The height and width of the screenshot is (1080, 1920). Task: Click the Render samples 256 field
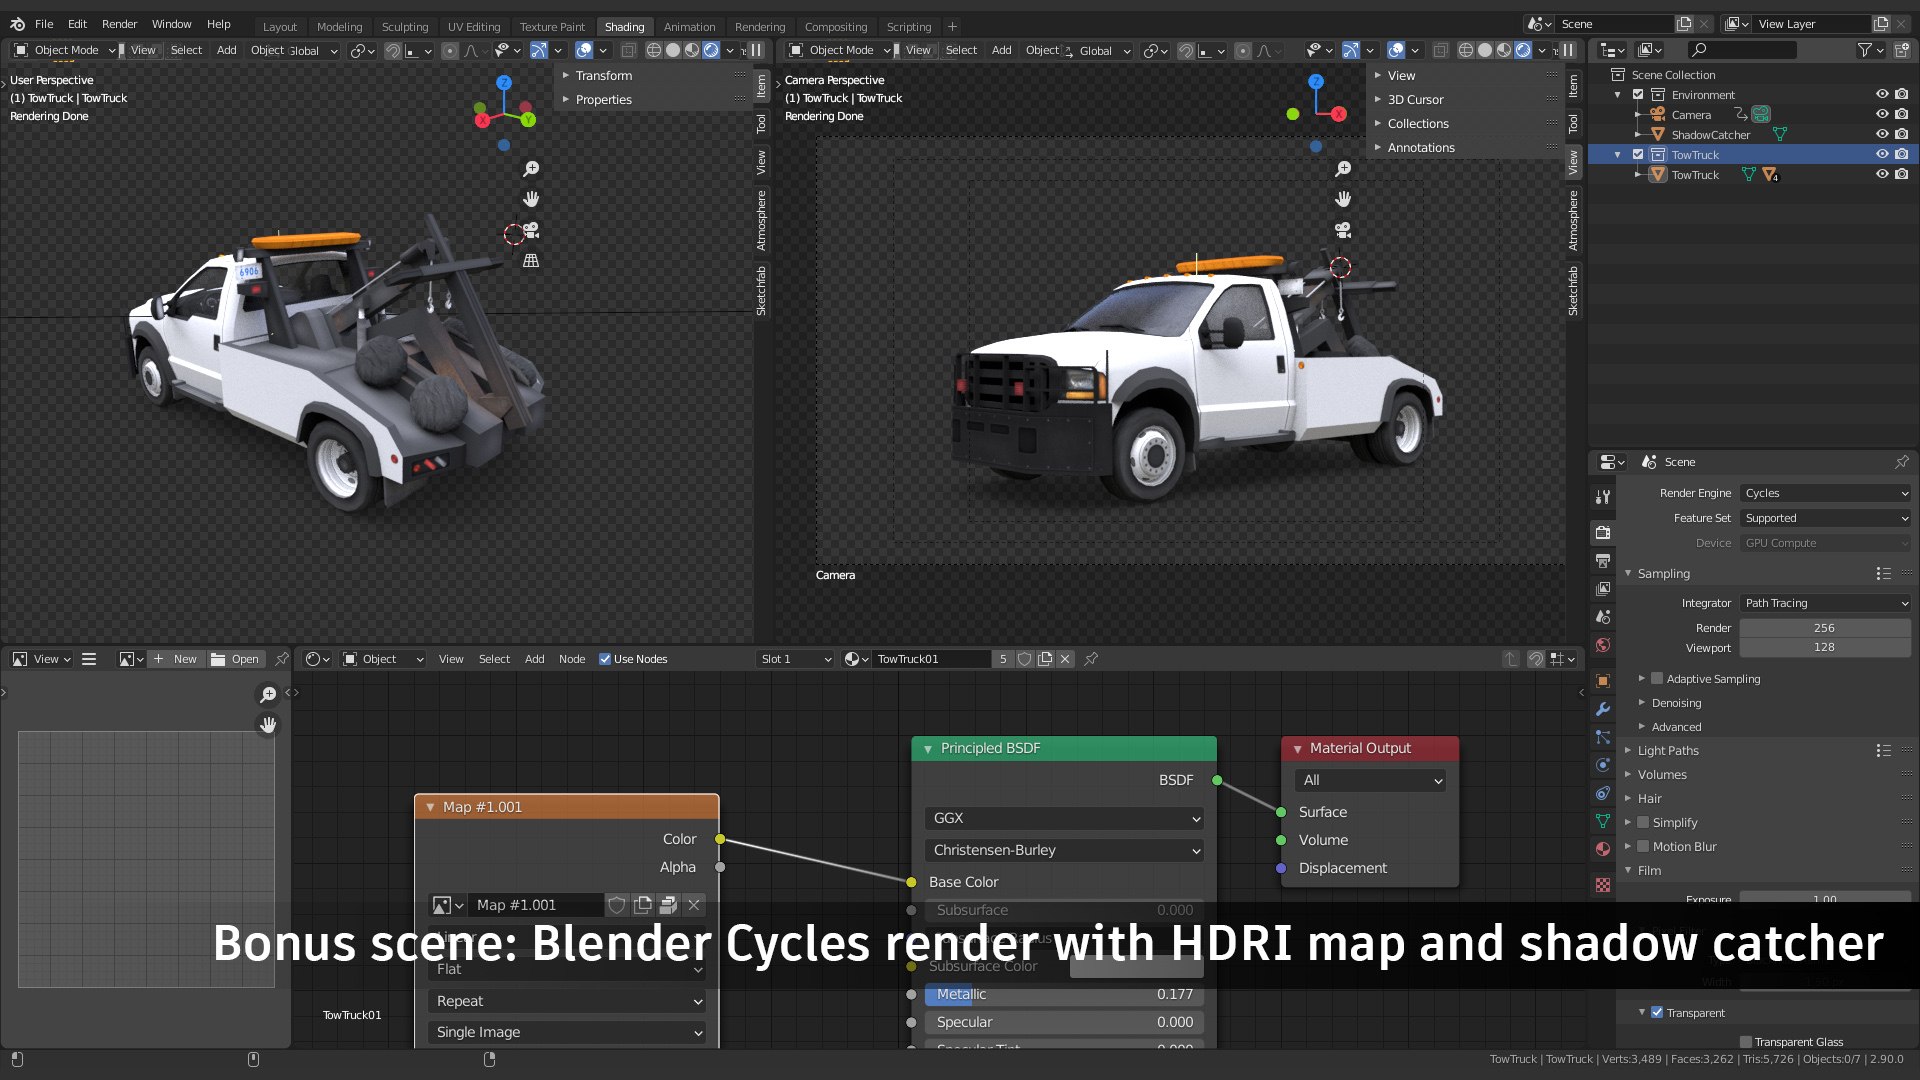[1825, 628]
